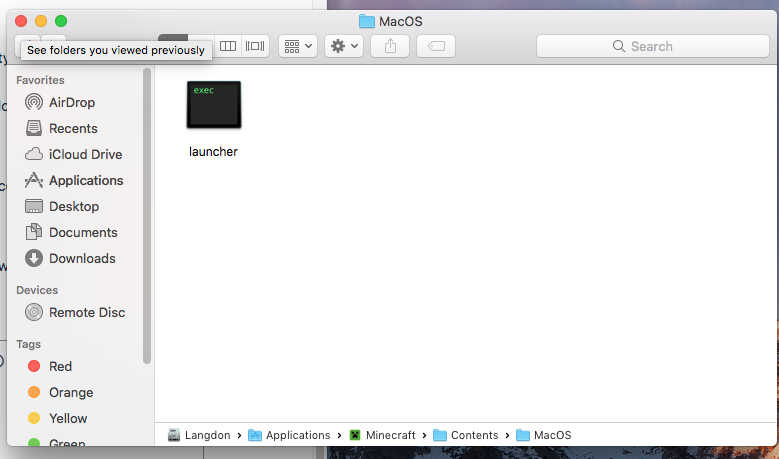Click the launcher file name label
This screenshot has height=459, width=779.
click(x=213, y=152)
